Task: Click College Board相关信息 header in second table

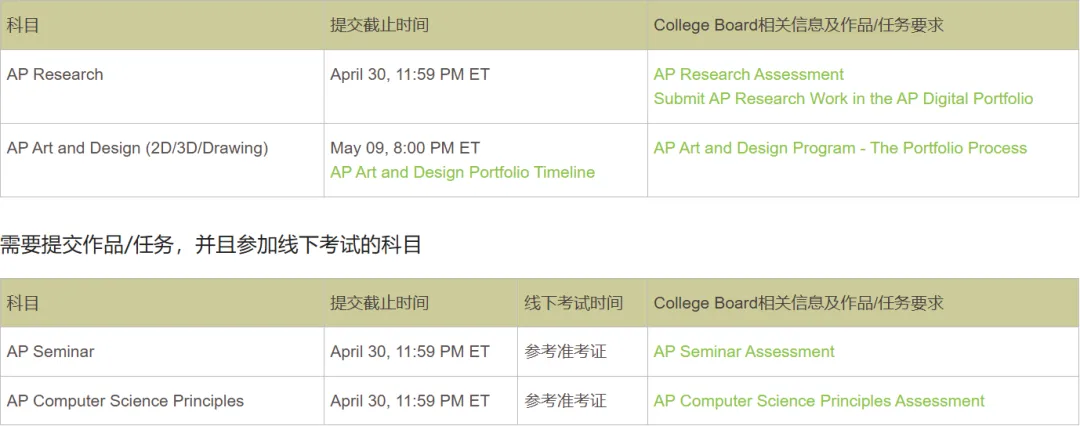Action: coord(798,303)
